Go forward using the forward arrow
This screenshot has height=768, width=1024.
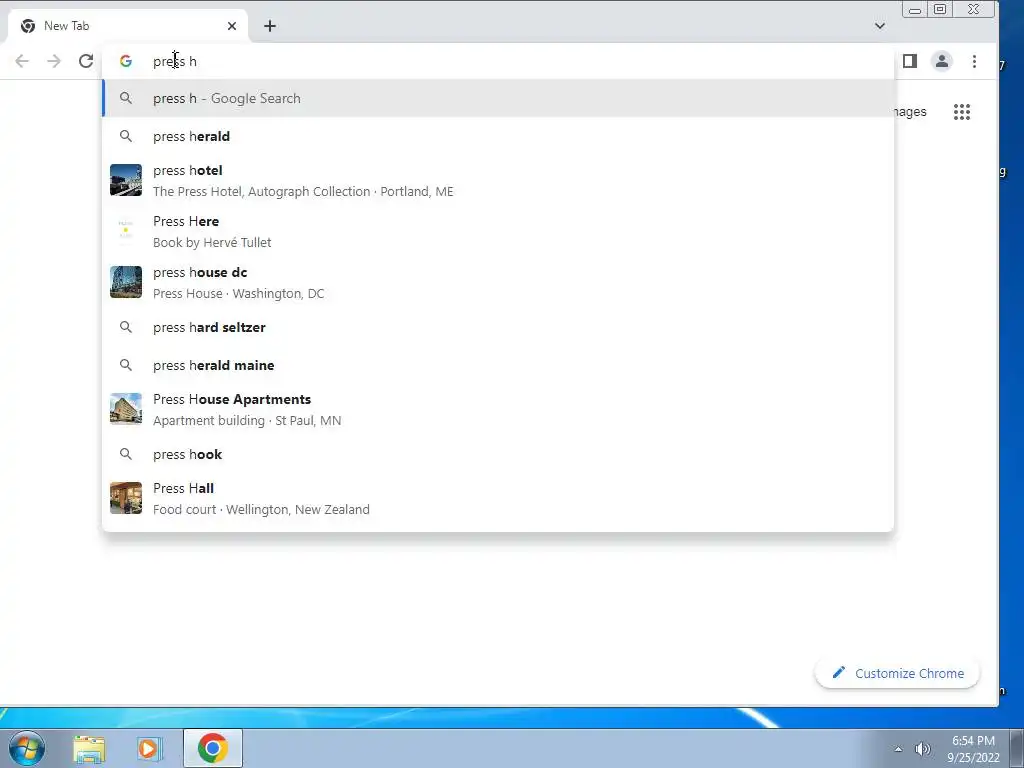(54, 61)
